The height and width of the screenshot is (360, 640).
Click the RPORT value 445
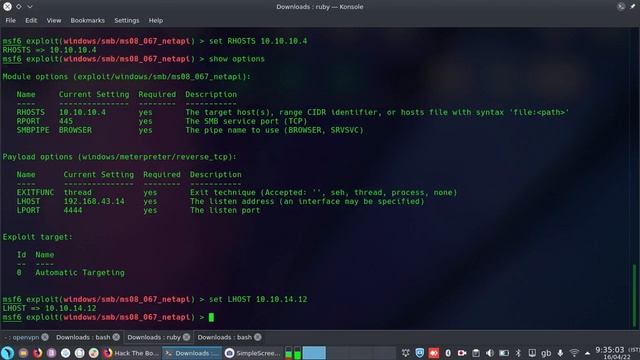tap(66, 121)
